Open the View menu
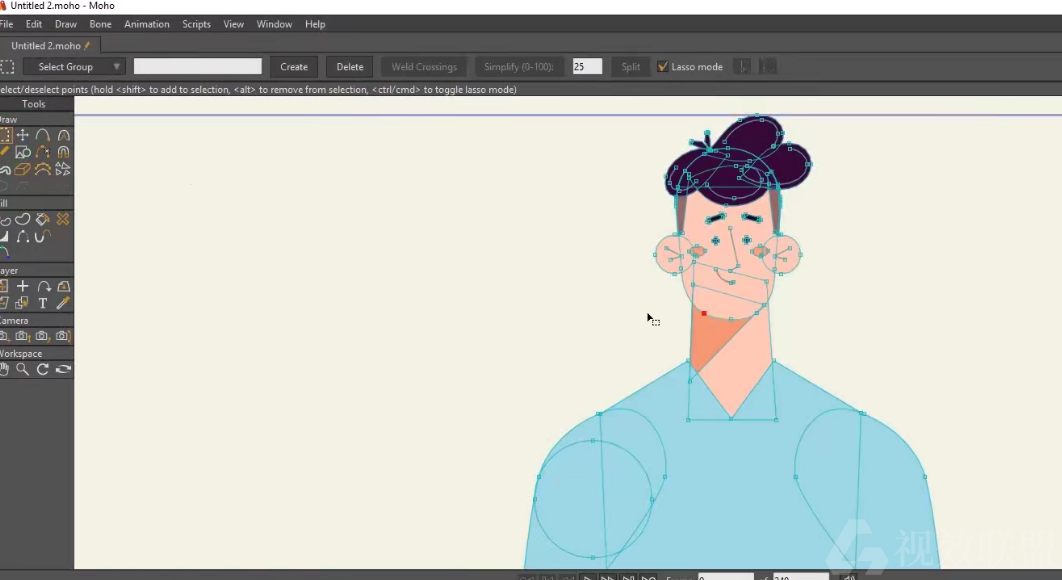The width and height of the screenshot is (1062, 580). [x=234, y=24]
